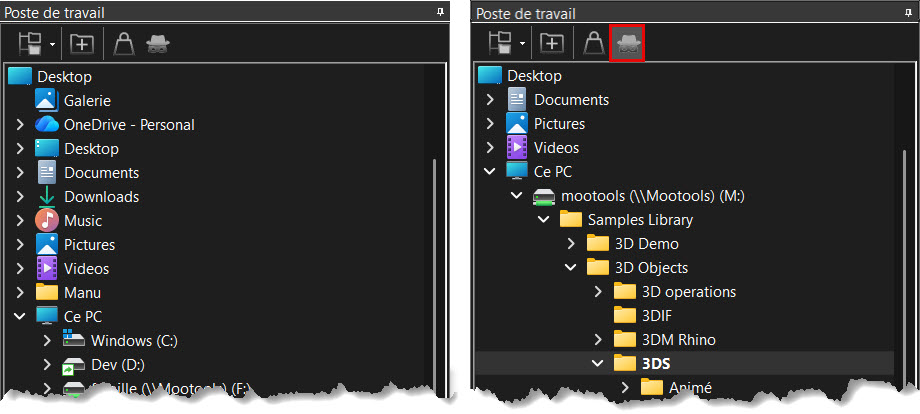Click the Dev (D:) drive icon

[x=74, y=365]
